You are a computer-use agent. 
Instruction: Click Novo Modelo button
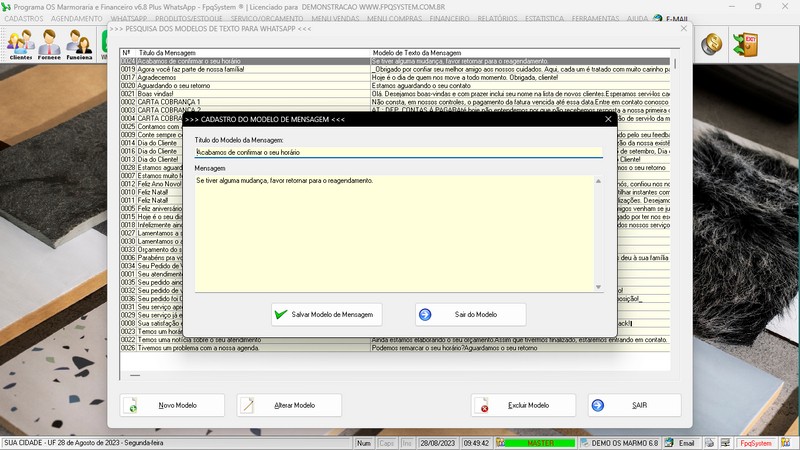tap(172, 405)
